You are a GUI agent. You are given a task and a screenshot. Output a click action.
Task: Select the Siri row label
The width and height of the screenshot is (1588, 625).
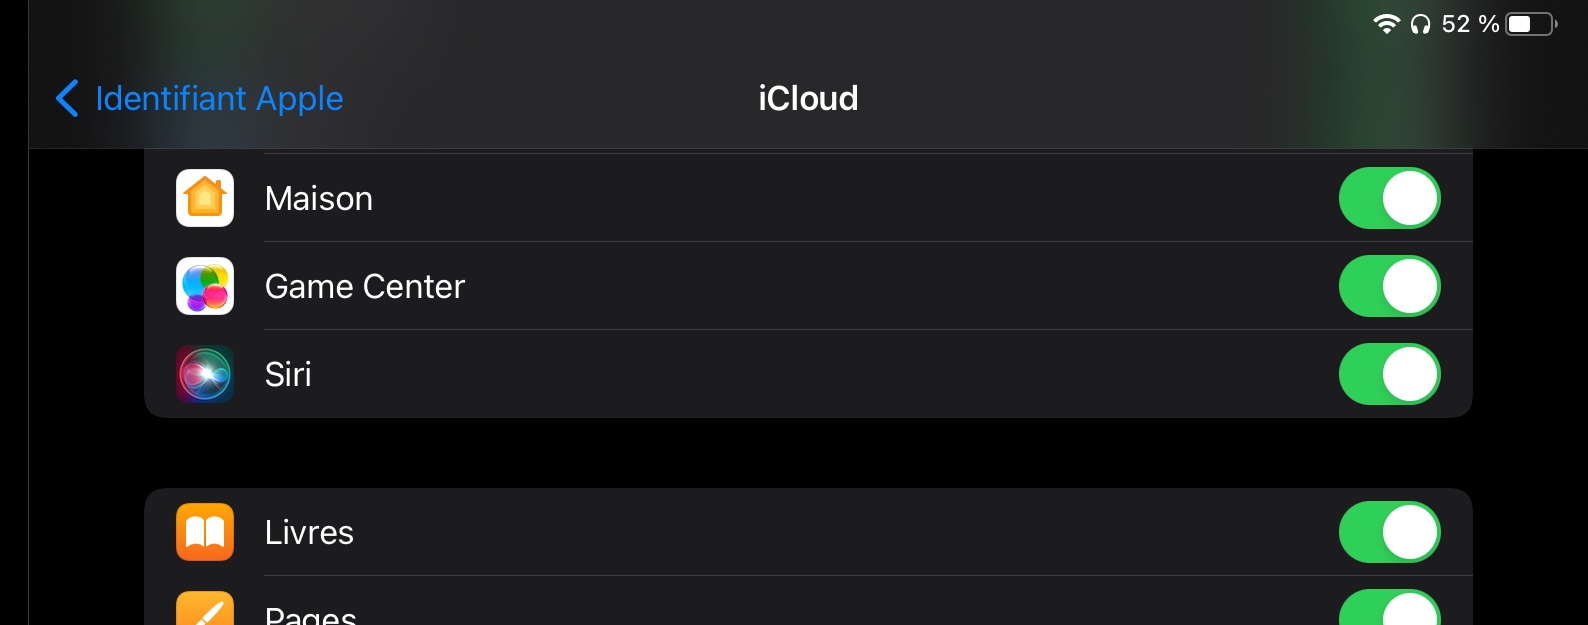click(x=288, y=374)
